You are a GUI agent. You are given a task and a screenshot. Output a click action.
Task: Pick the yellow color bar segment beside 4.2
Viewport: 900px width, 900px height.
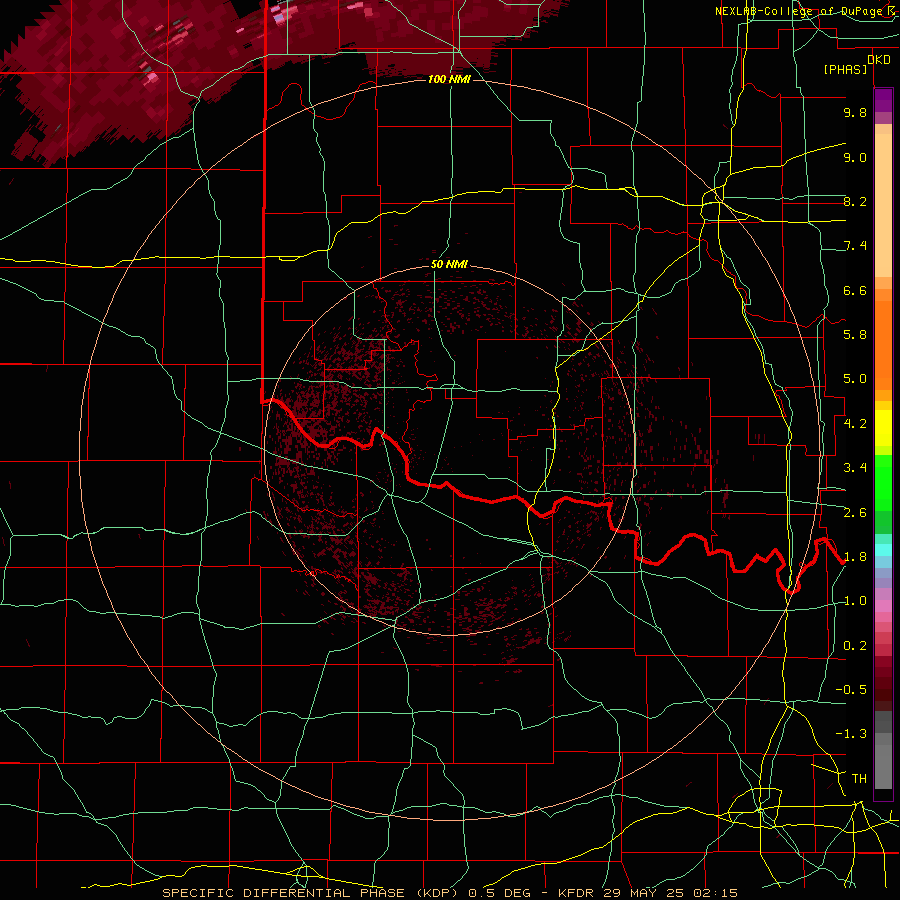pyautogui.click(x=883, y=428)
